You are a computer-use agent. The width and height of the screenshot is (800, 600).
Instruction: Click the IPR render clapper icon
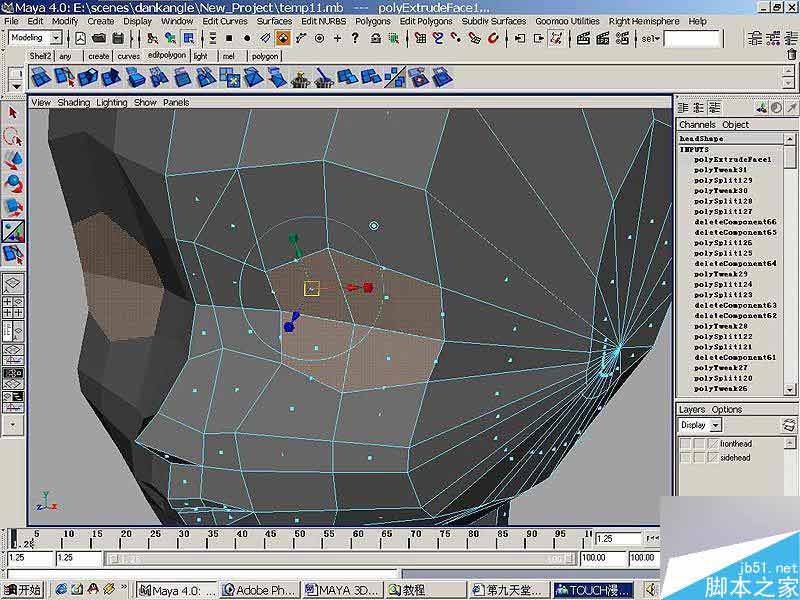[603, 38]
